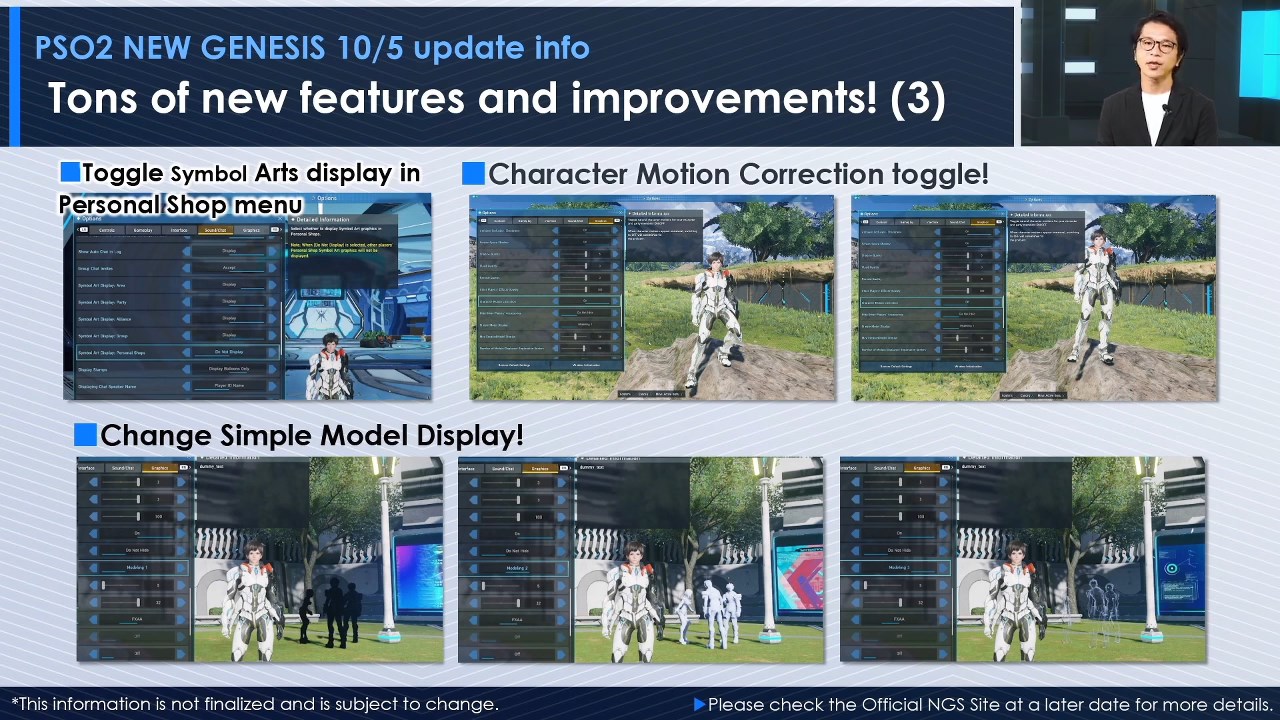Click the right arrow beside Symbol Art Display: Party
This screenshot has width=1280, height=720.
(271, 303)
